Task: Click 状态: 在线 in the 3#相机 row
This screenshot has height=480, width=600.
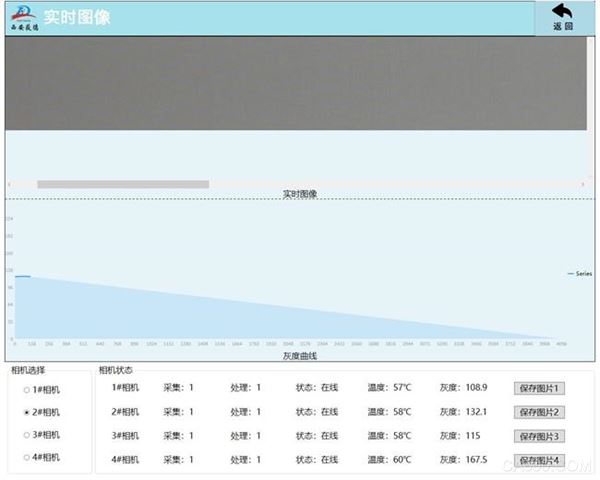Action: 317,436
